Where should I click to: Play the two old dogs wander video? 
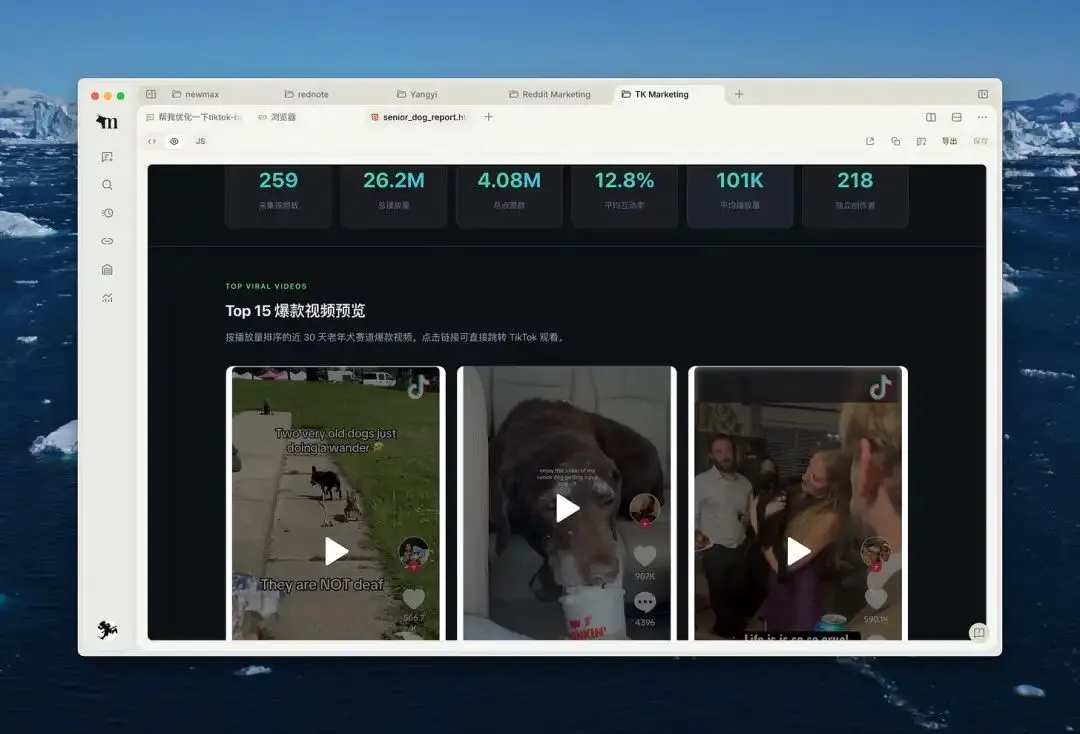click(336, 551)
